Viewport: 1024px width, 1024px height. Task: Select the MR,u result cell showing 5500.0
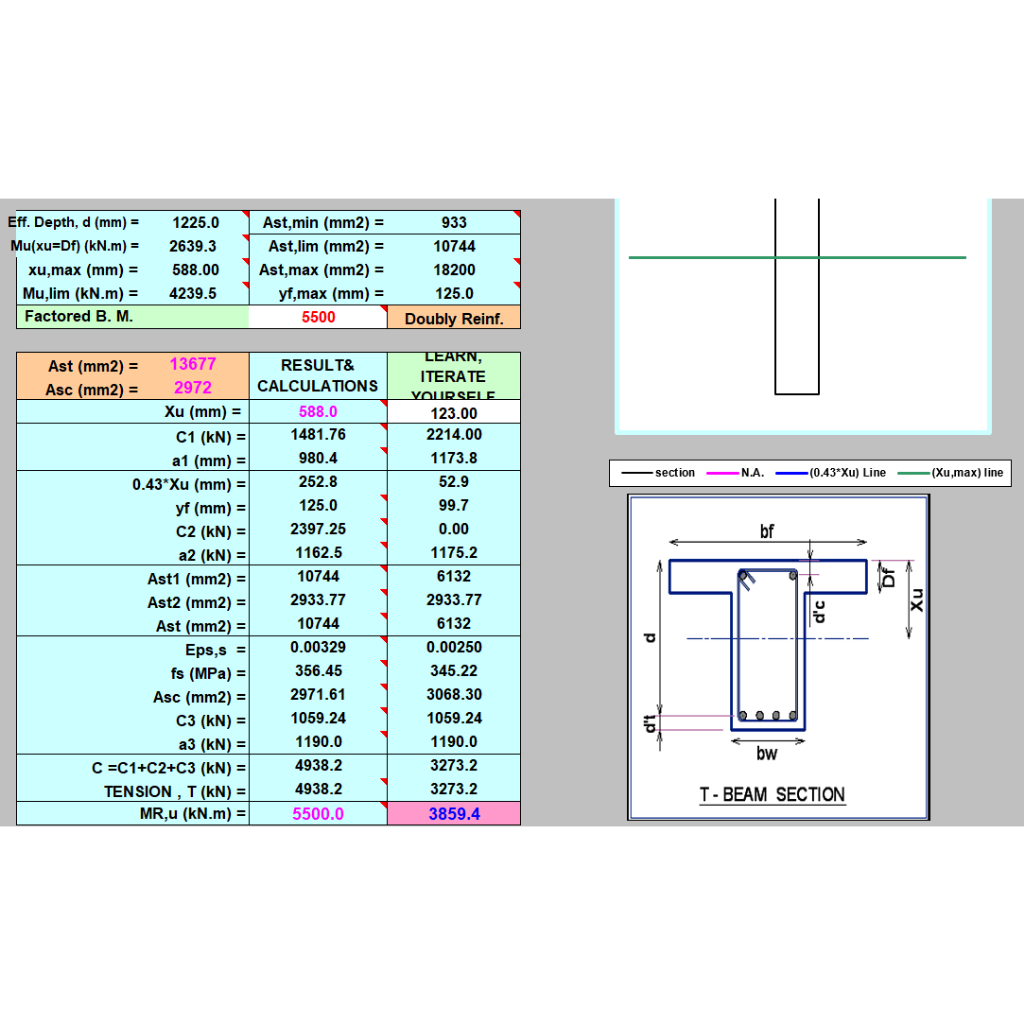(318, 814)
